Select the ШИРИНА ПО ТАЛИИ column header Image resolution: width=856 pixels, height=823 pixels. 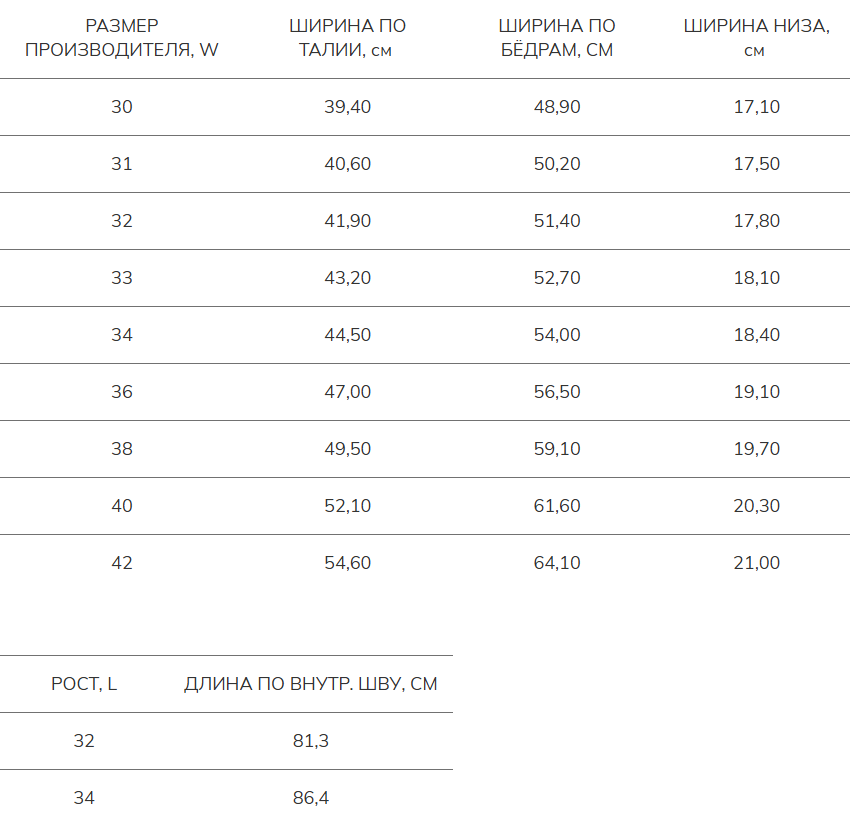tap(347, 38)
